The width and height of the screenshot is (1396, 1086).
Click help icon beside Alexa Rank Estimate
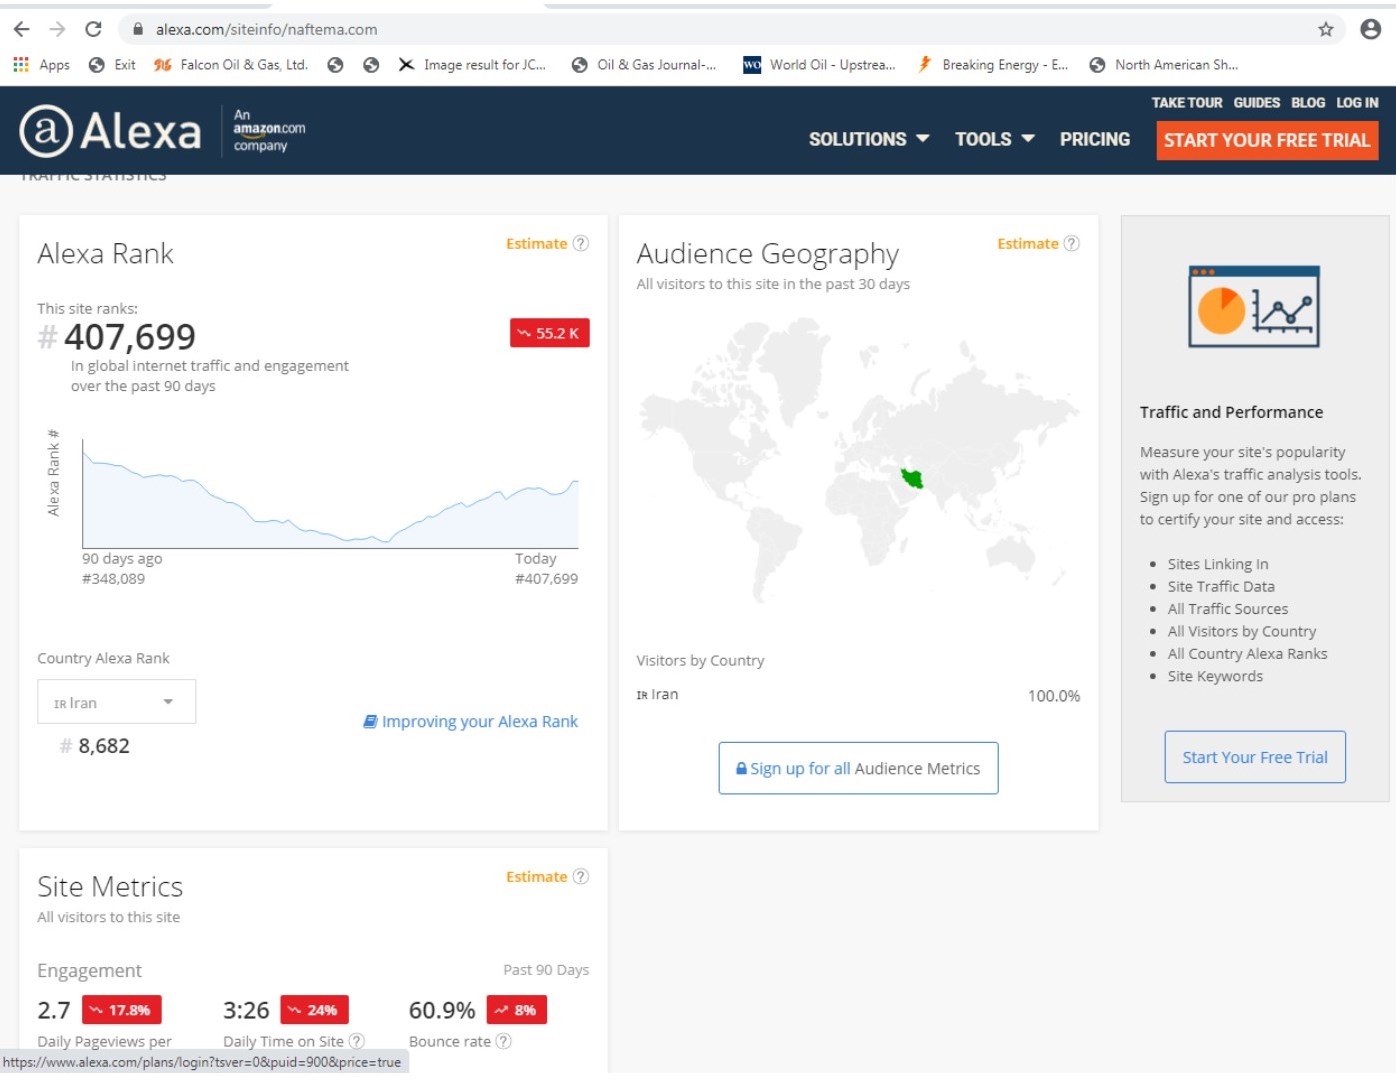pos(581,244)
